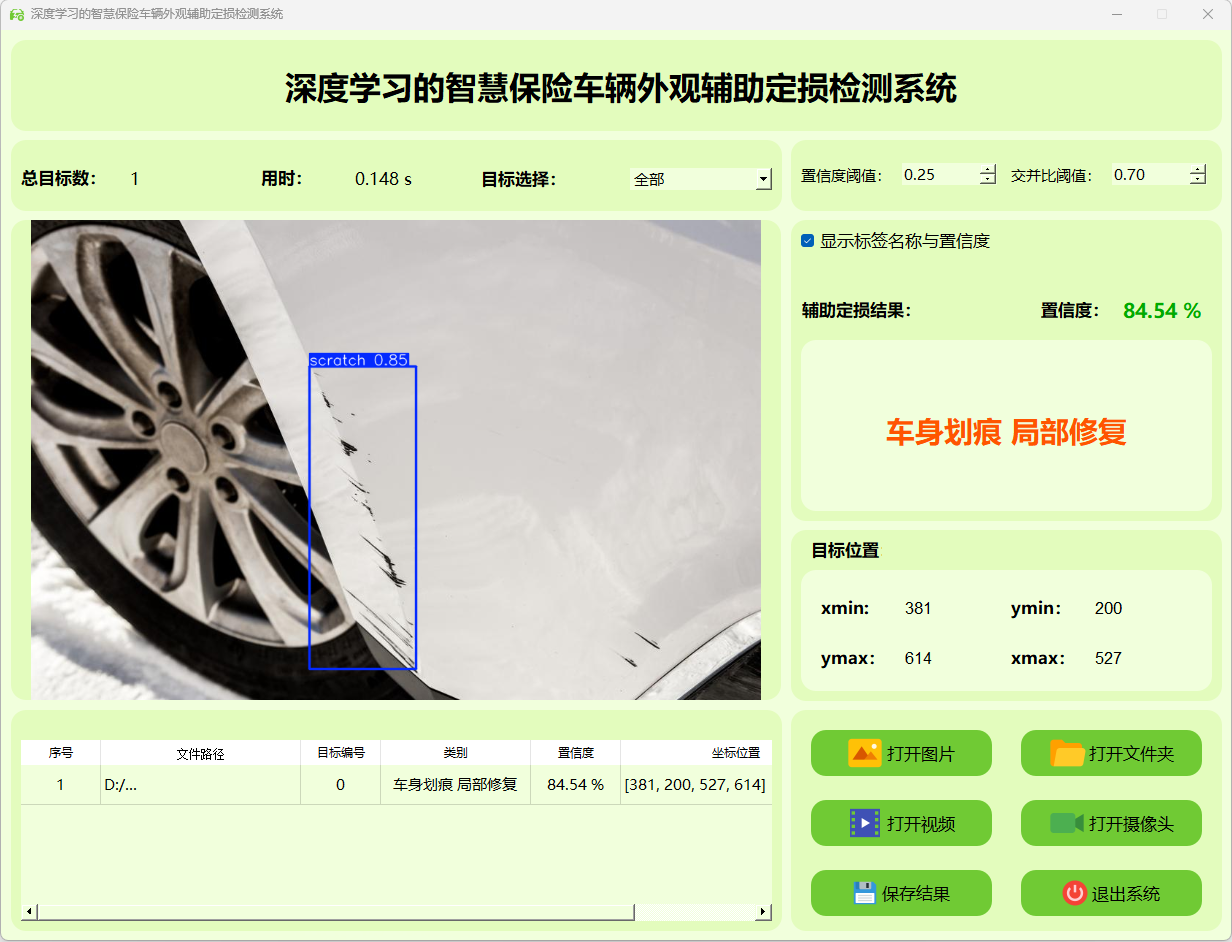The width and height of the screenshot is (1232, 942).
Task: Select the first result row 车身划痕 cell
Action: coord(455,785)
